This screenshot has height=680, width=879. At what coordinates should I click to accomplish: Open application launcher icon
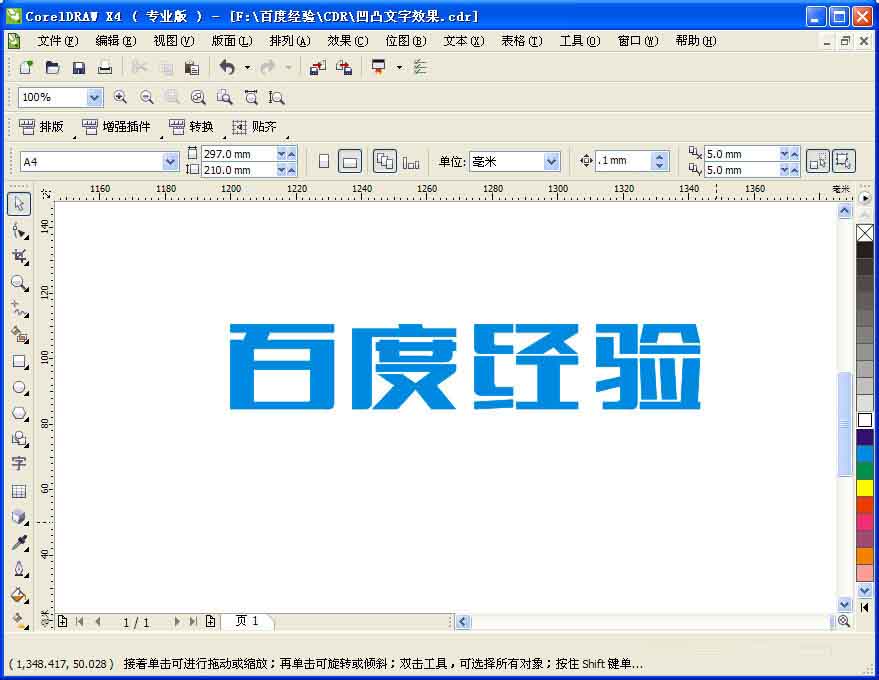379,68
